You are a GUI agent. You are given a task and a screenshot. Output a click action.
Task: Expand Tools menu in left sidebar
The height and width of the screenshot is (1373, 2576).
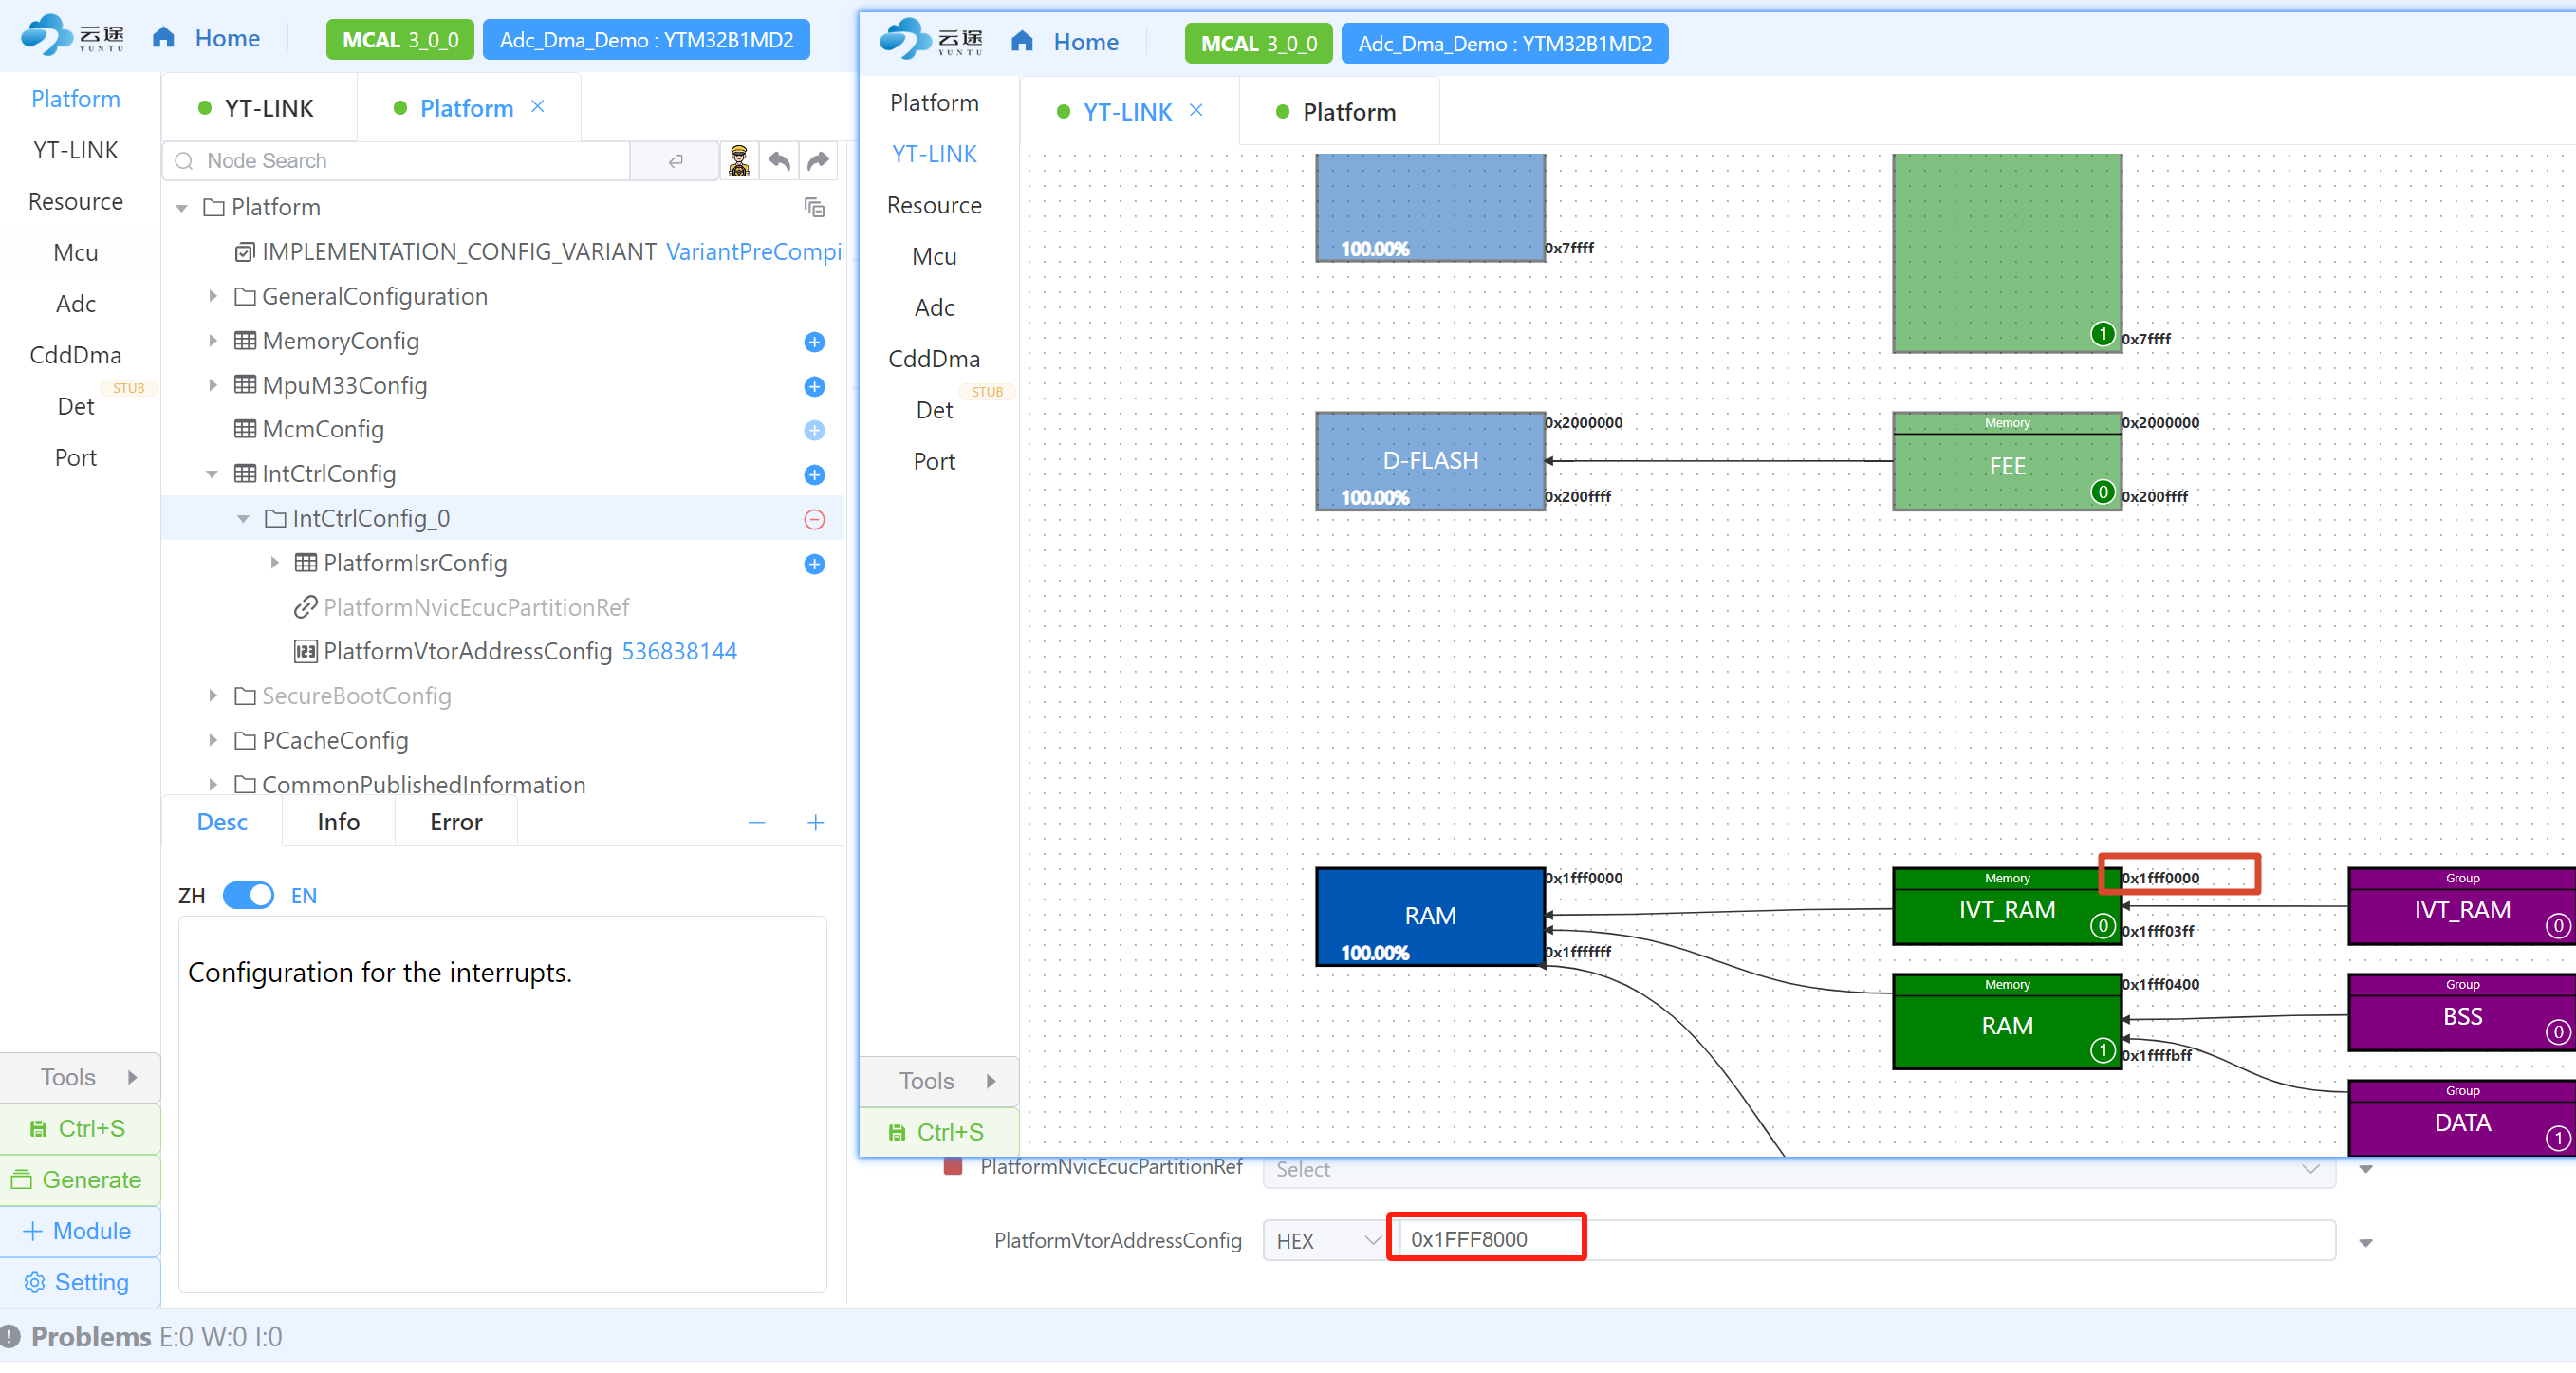[80, 1077]
